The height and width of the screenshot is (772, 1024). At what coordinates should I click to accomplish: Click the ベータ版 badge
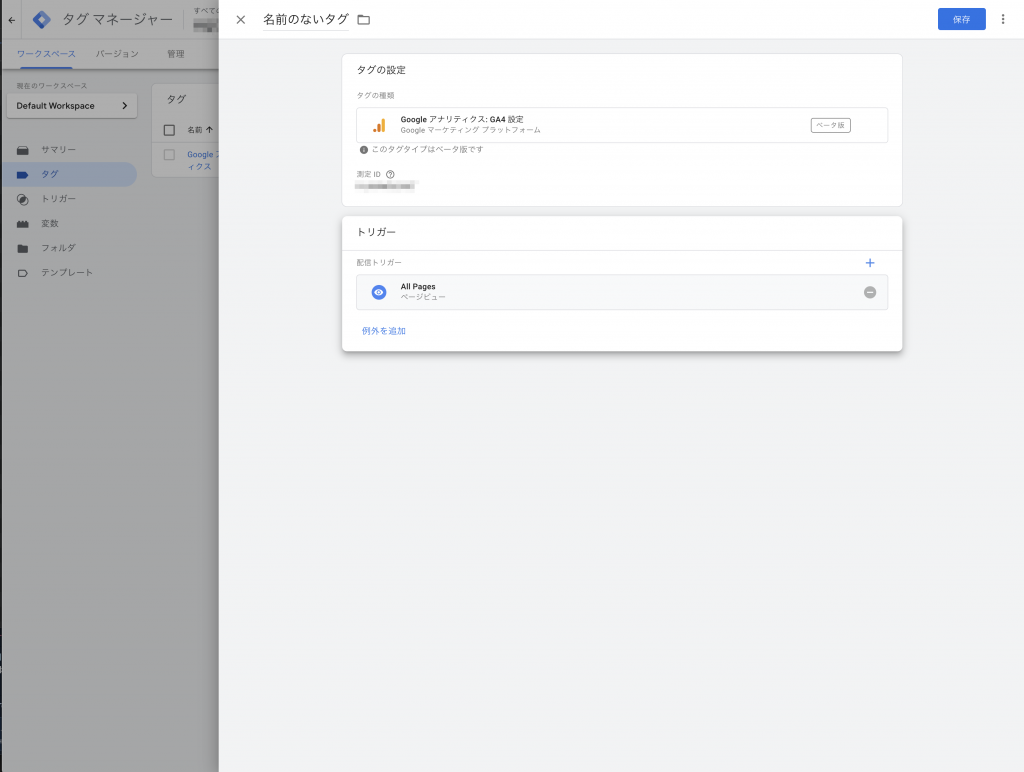click(830, 125)
